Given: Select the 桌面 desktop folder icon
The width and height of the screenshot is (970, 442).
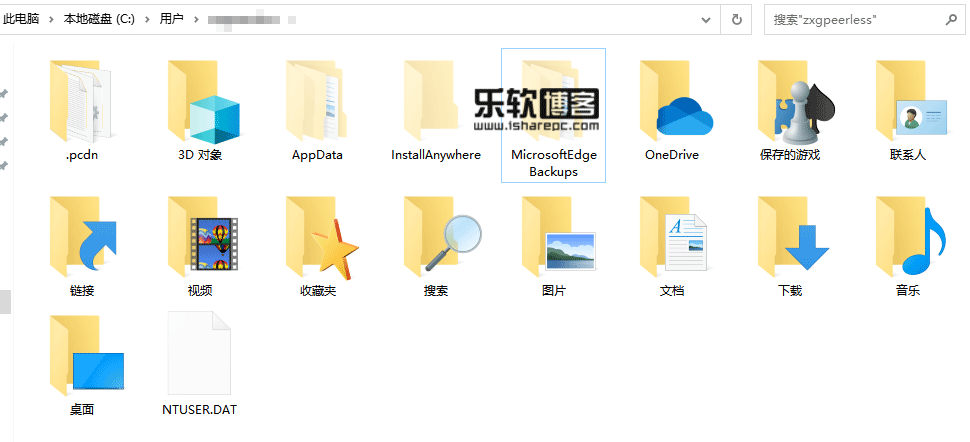Looking at the screenshot, I should [85, 356].
